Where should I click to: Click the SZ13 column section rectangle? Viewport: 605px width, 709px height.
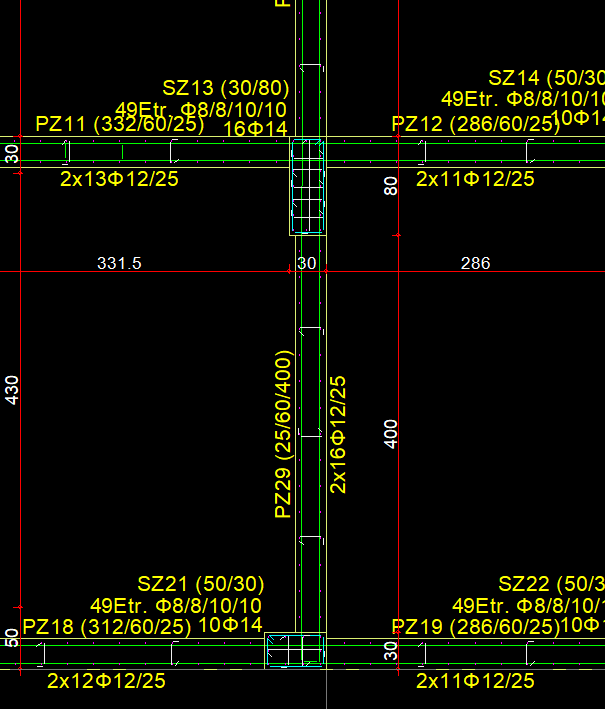(308, 187)
